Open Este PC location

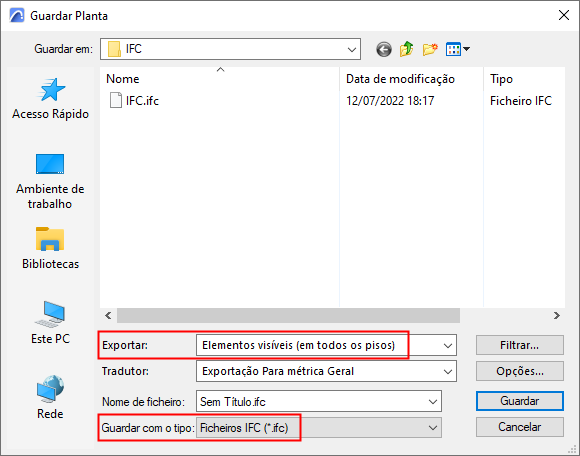[50, 323]
